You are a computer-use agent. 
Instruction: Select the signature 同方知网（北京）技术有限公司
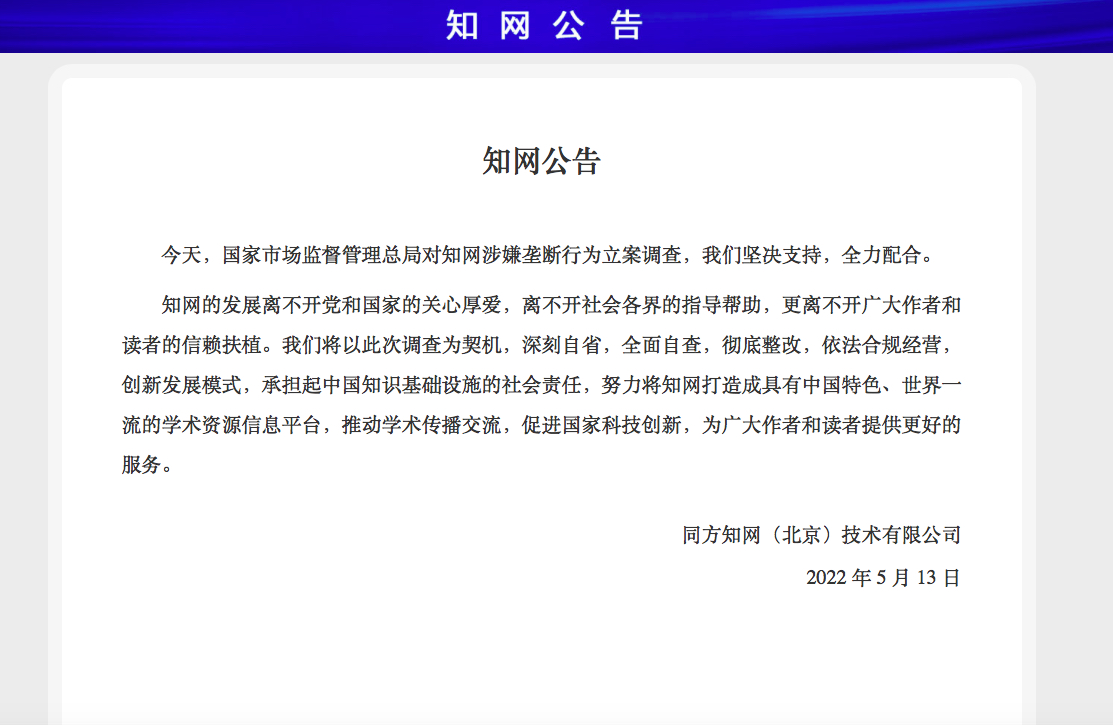tap(821, 535)
